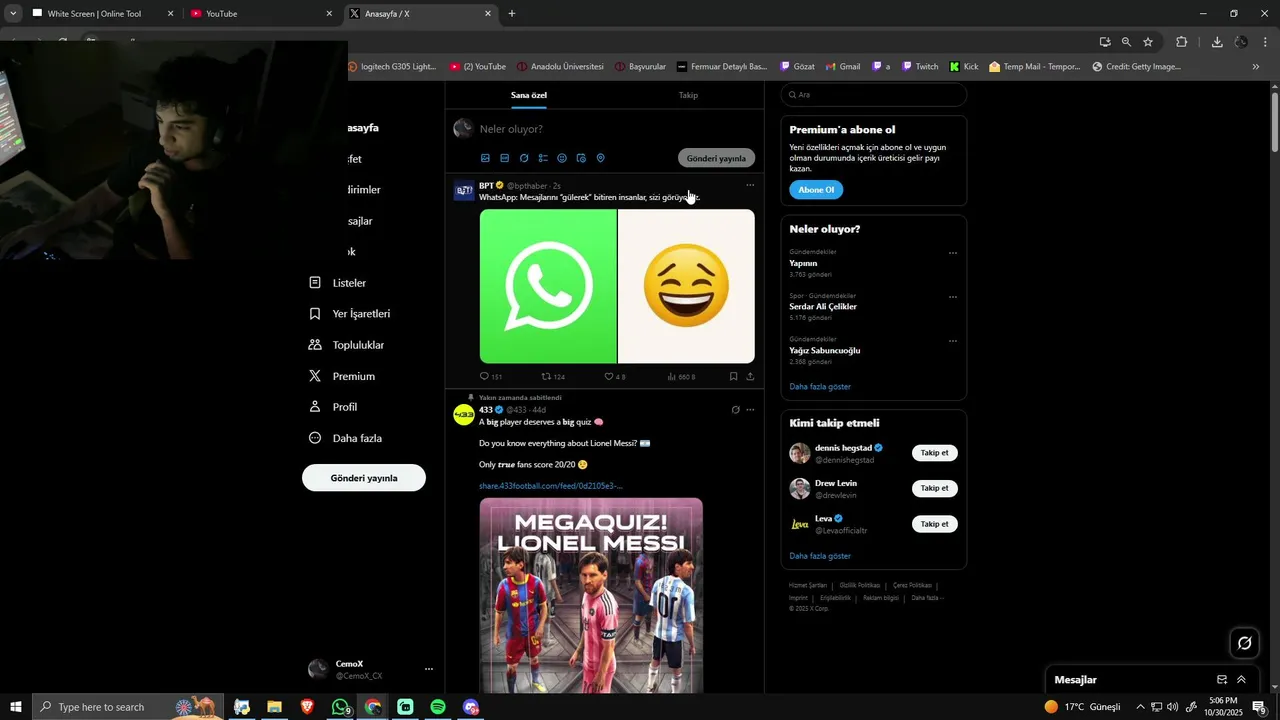1280x720 pixels.
Task: Click sidebar Gönderi yayınla button
Action: pyautogui.click(x=364, y=478)
